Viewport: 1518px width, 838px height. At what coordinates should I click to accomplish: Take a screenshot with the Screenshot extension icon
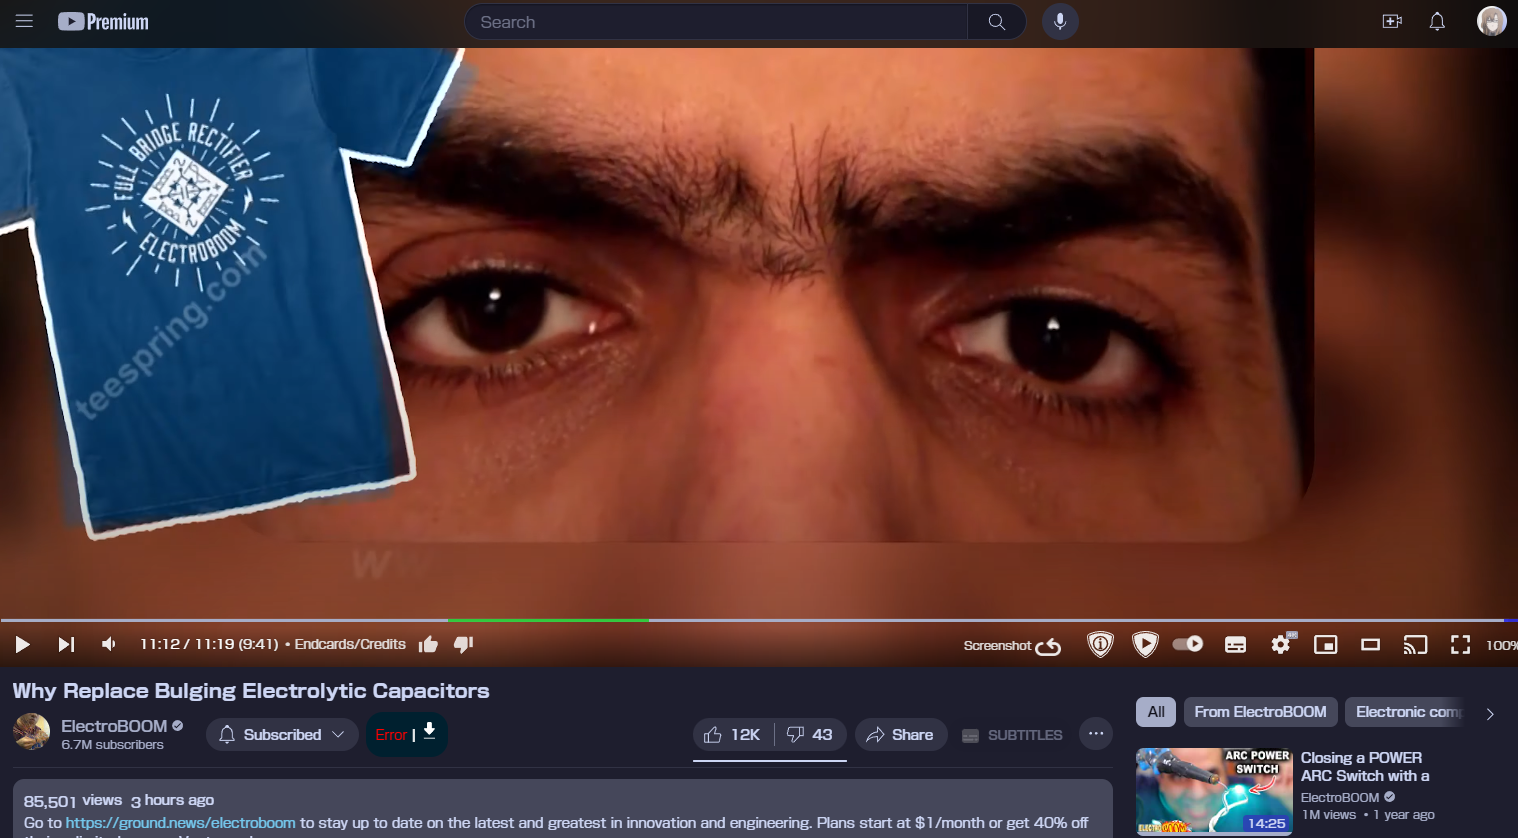click(x=1012, y=645)
